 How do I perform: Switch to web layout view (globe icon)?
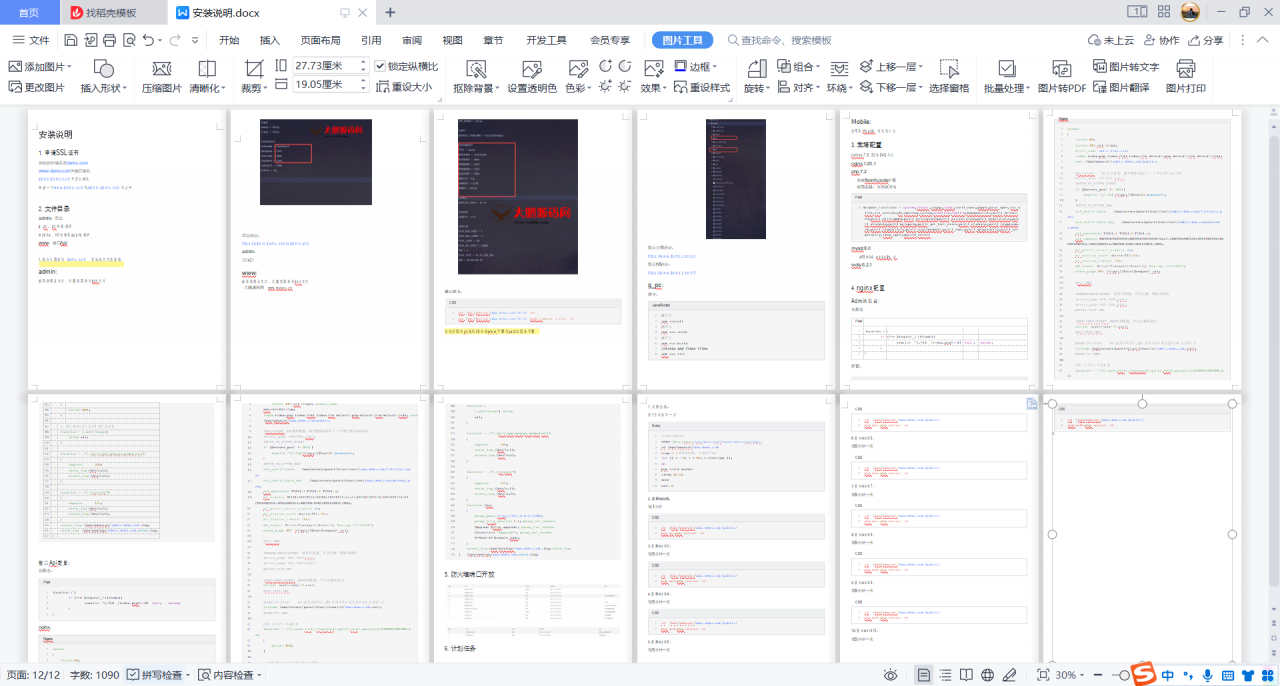tap(988, 675)
